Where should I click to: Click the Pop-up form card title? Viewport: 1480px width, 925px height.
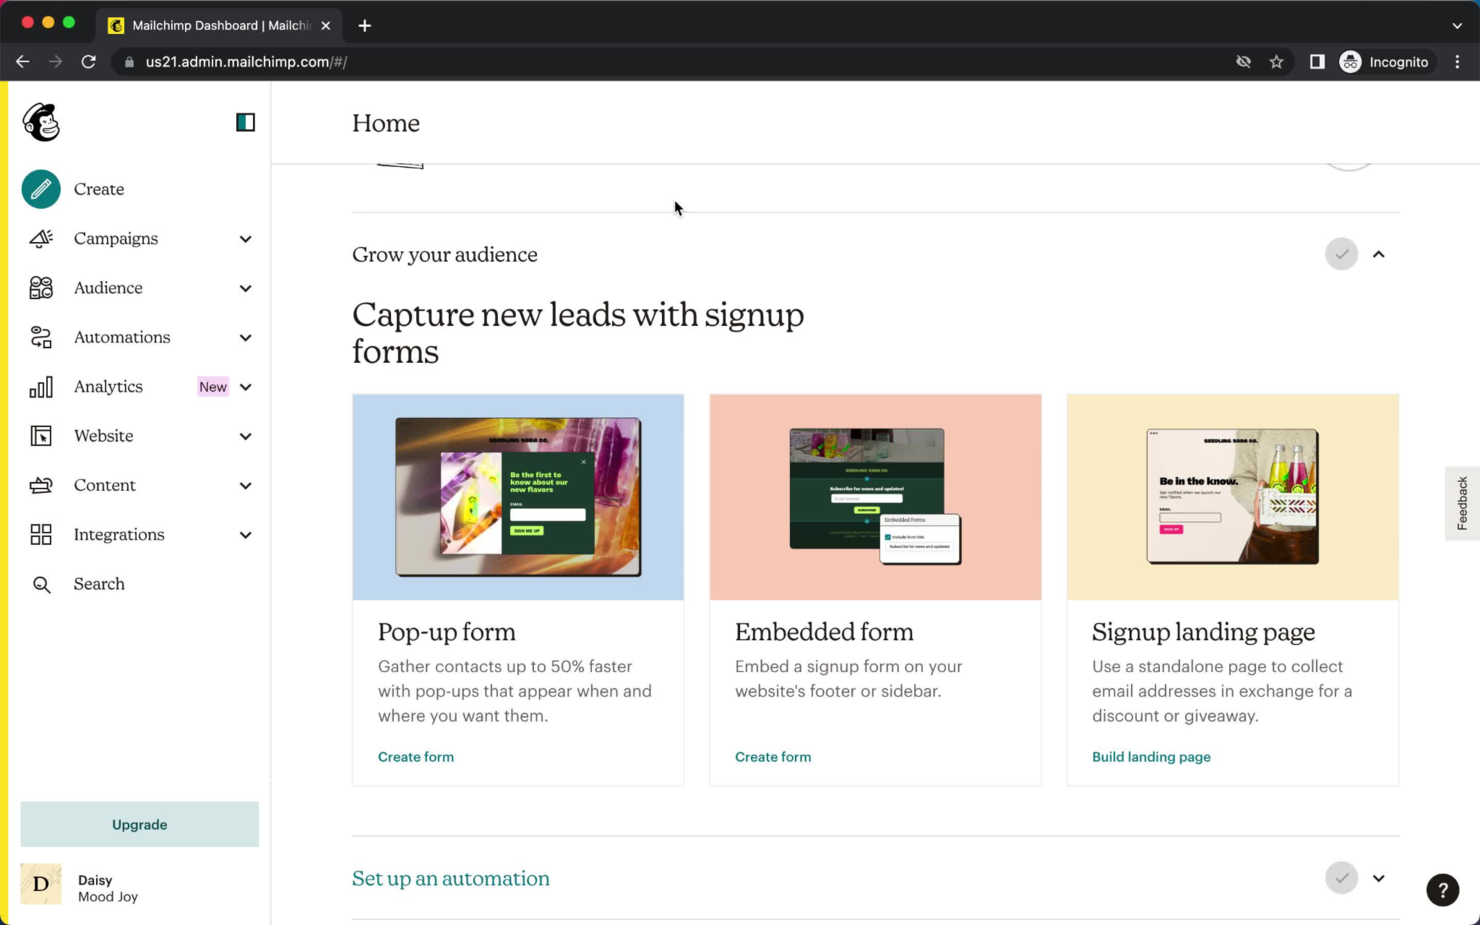(446, 632)
